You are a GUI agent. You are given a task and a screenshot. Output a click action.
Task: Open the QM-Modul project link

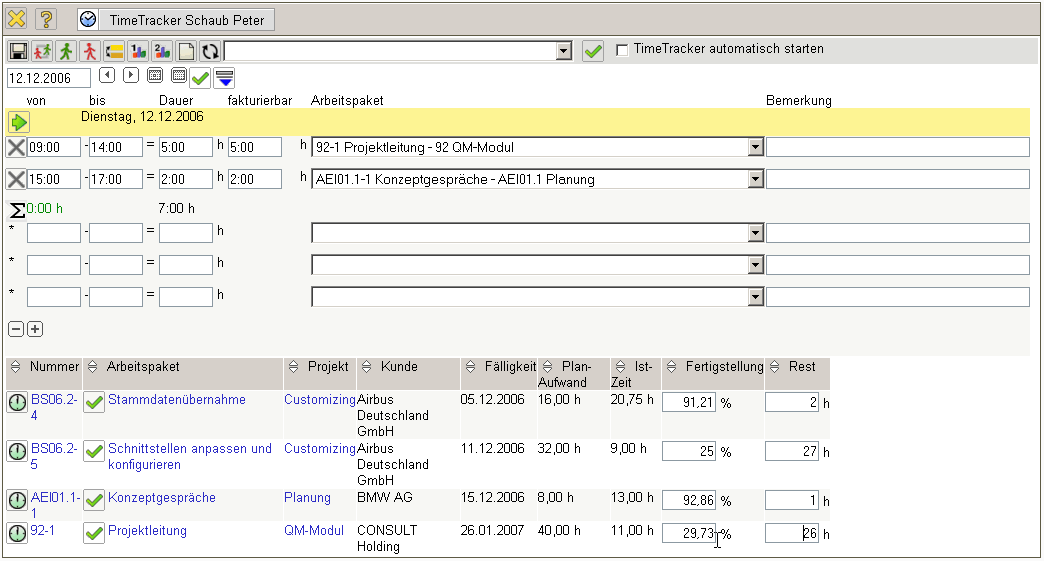click(313, 531)
